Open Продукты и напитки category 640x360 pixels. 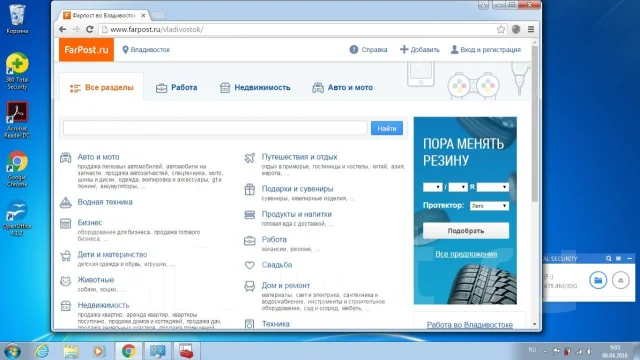296,214
